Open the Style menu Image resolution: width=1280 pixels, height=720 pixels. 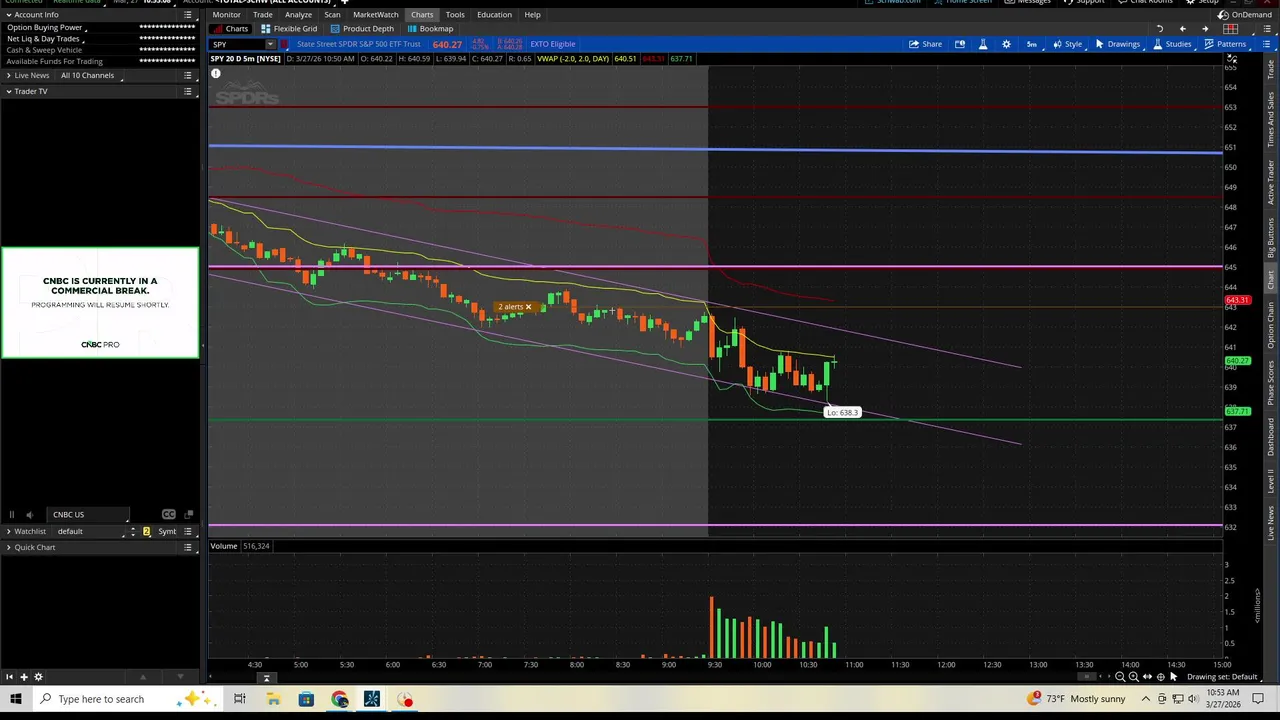[x=1067, y=44]
